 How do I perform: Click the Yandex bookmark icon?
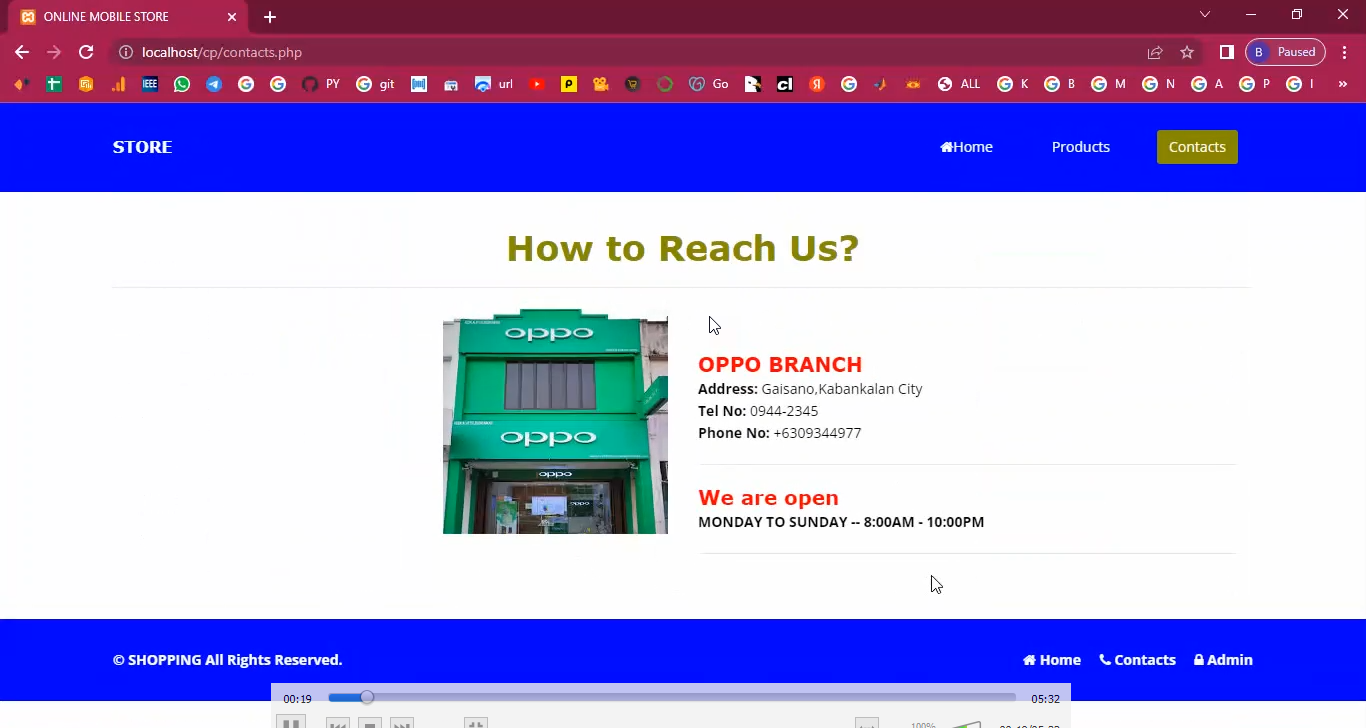pyautogui.click(x=817, y=84)
